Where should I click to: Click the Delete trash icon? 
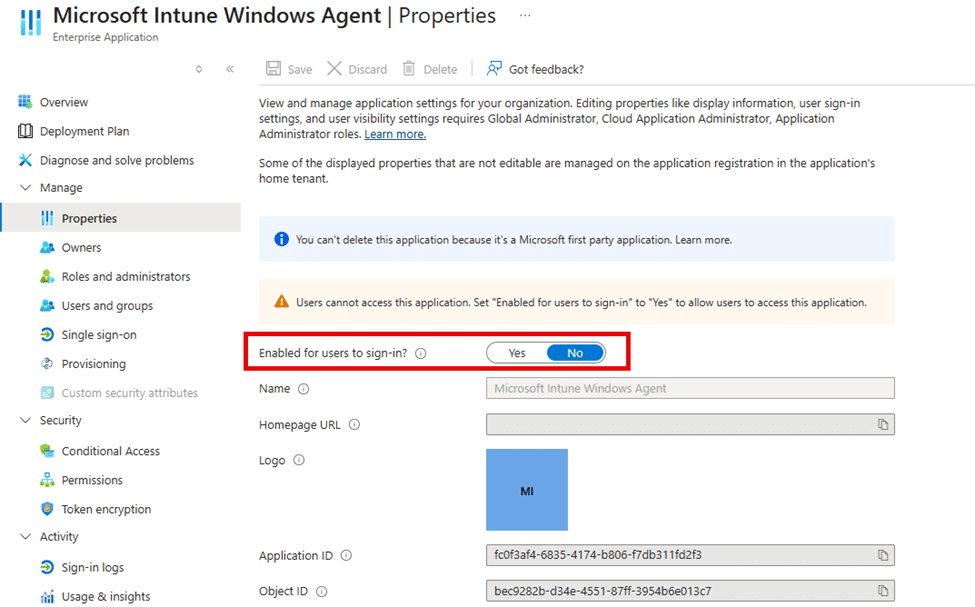tap(409, 69)
